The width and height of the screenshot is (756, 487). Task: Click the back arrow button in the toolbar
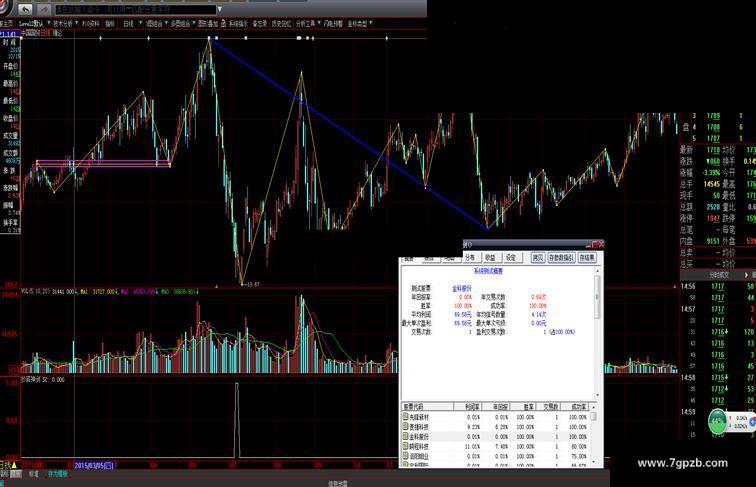(x=25, y=9)
